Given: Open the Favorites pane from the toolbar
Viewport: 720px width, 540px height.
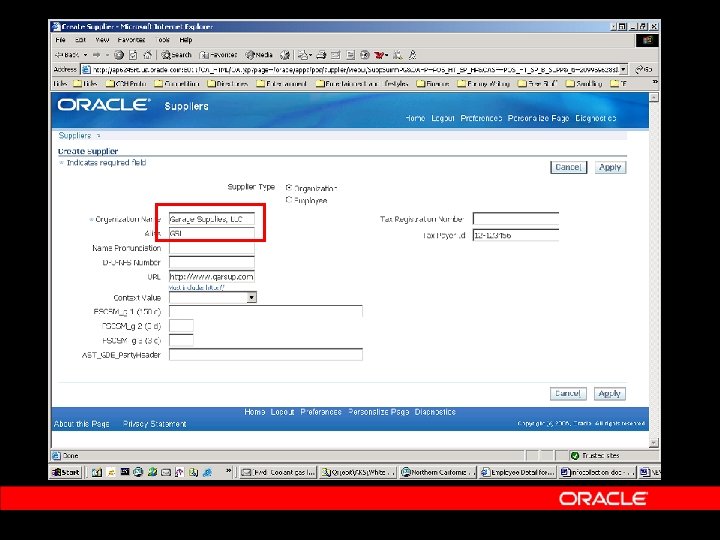Looking at the screenshot, I should click(218, 55).
